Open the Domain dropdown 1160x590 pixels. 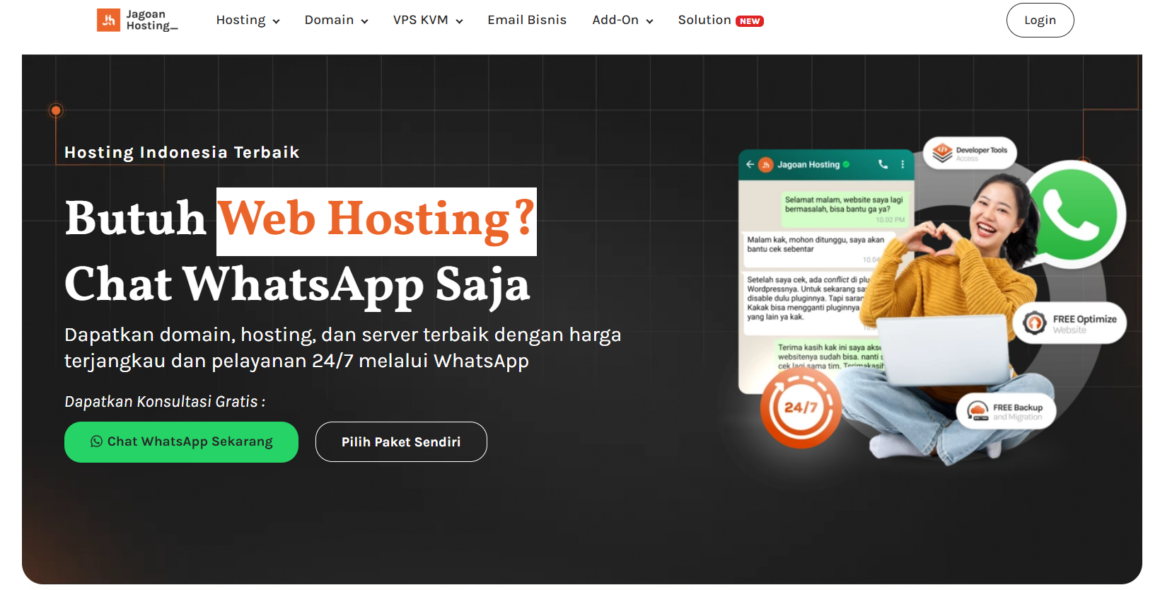pos(335,19)
